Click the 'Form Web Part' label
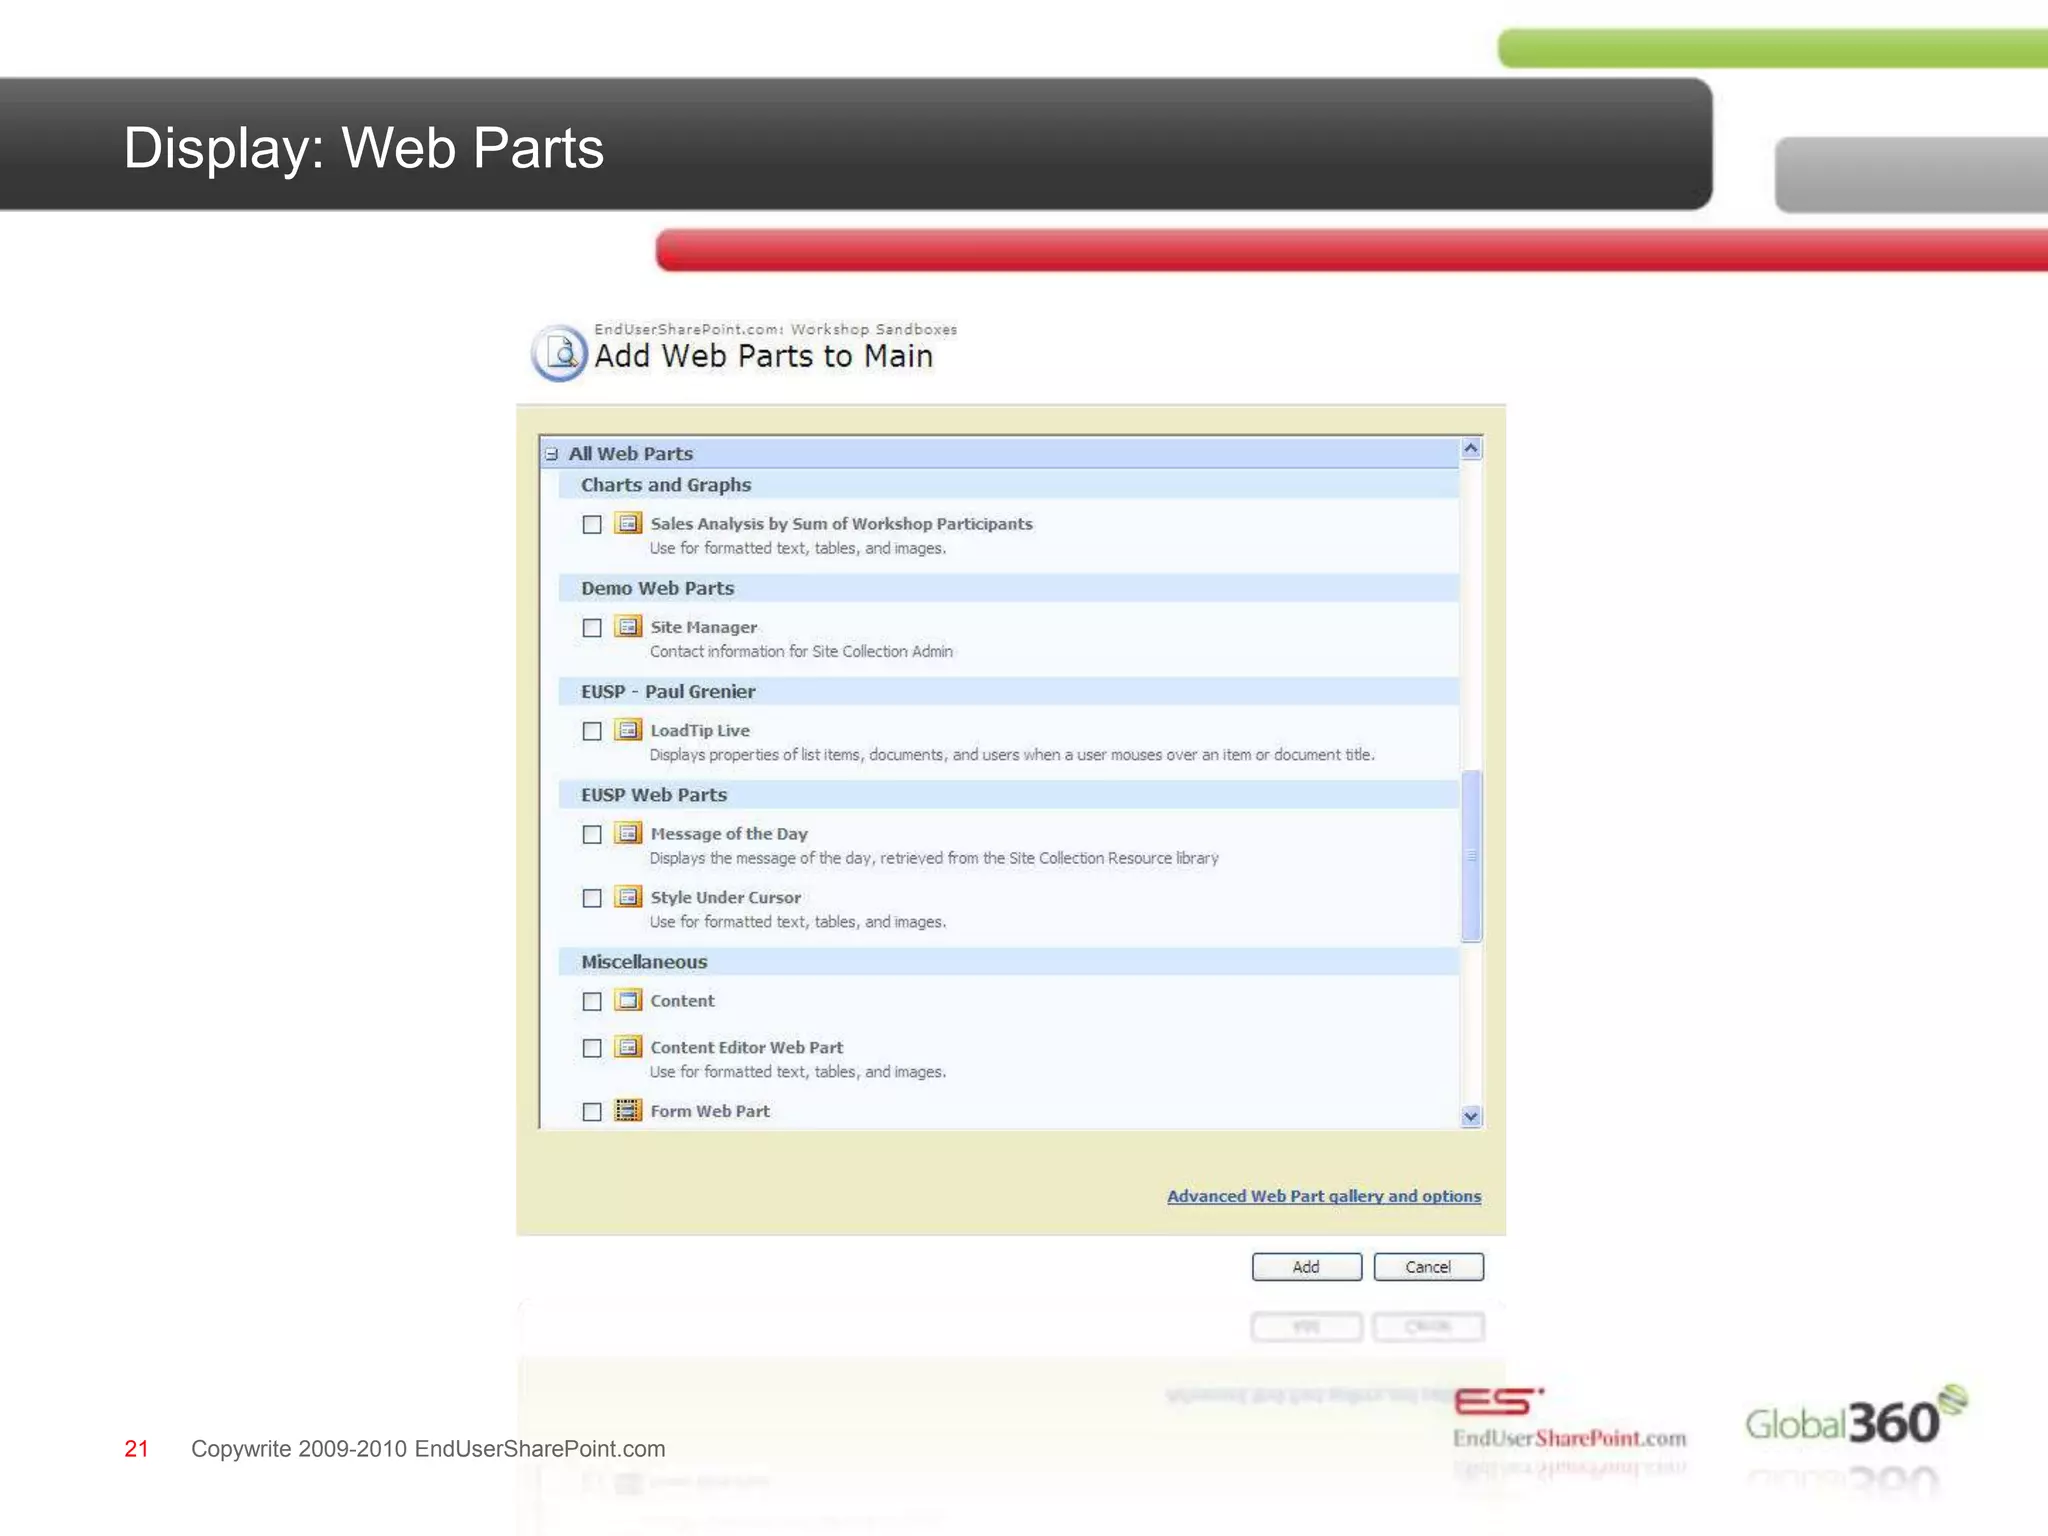 710,1111
